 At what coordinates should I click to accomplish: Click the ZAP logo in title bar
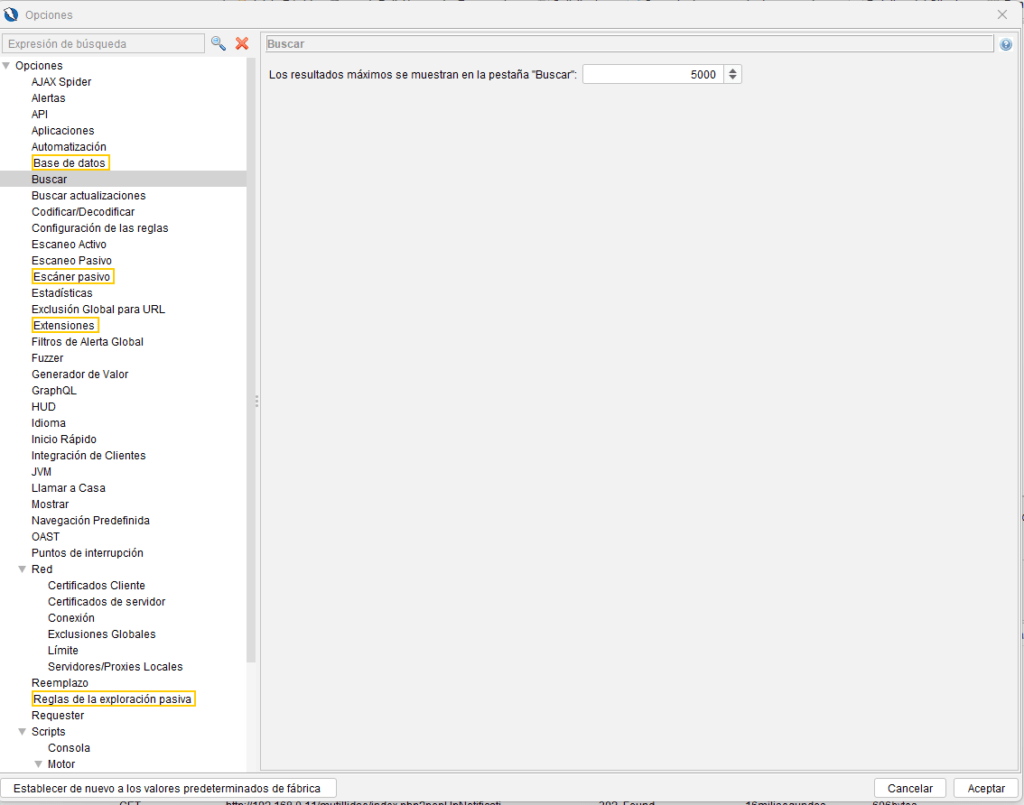point(11,15)
